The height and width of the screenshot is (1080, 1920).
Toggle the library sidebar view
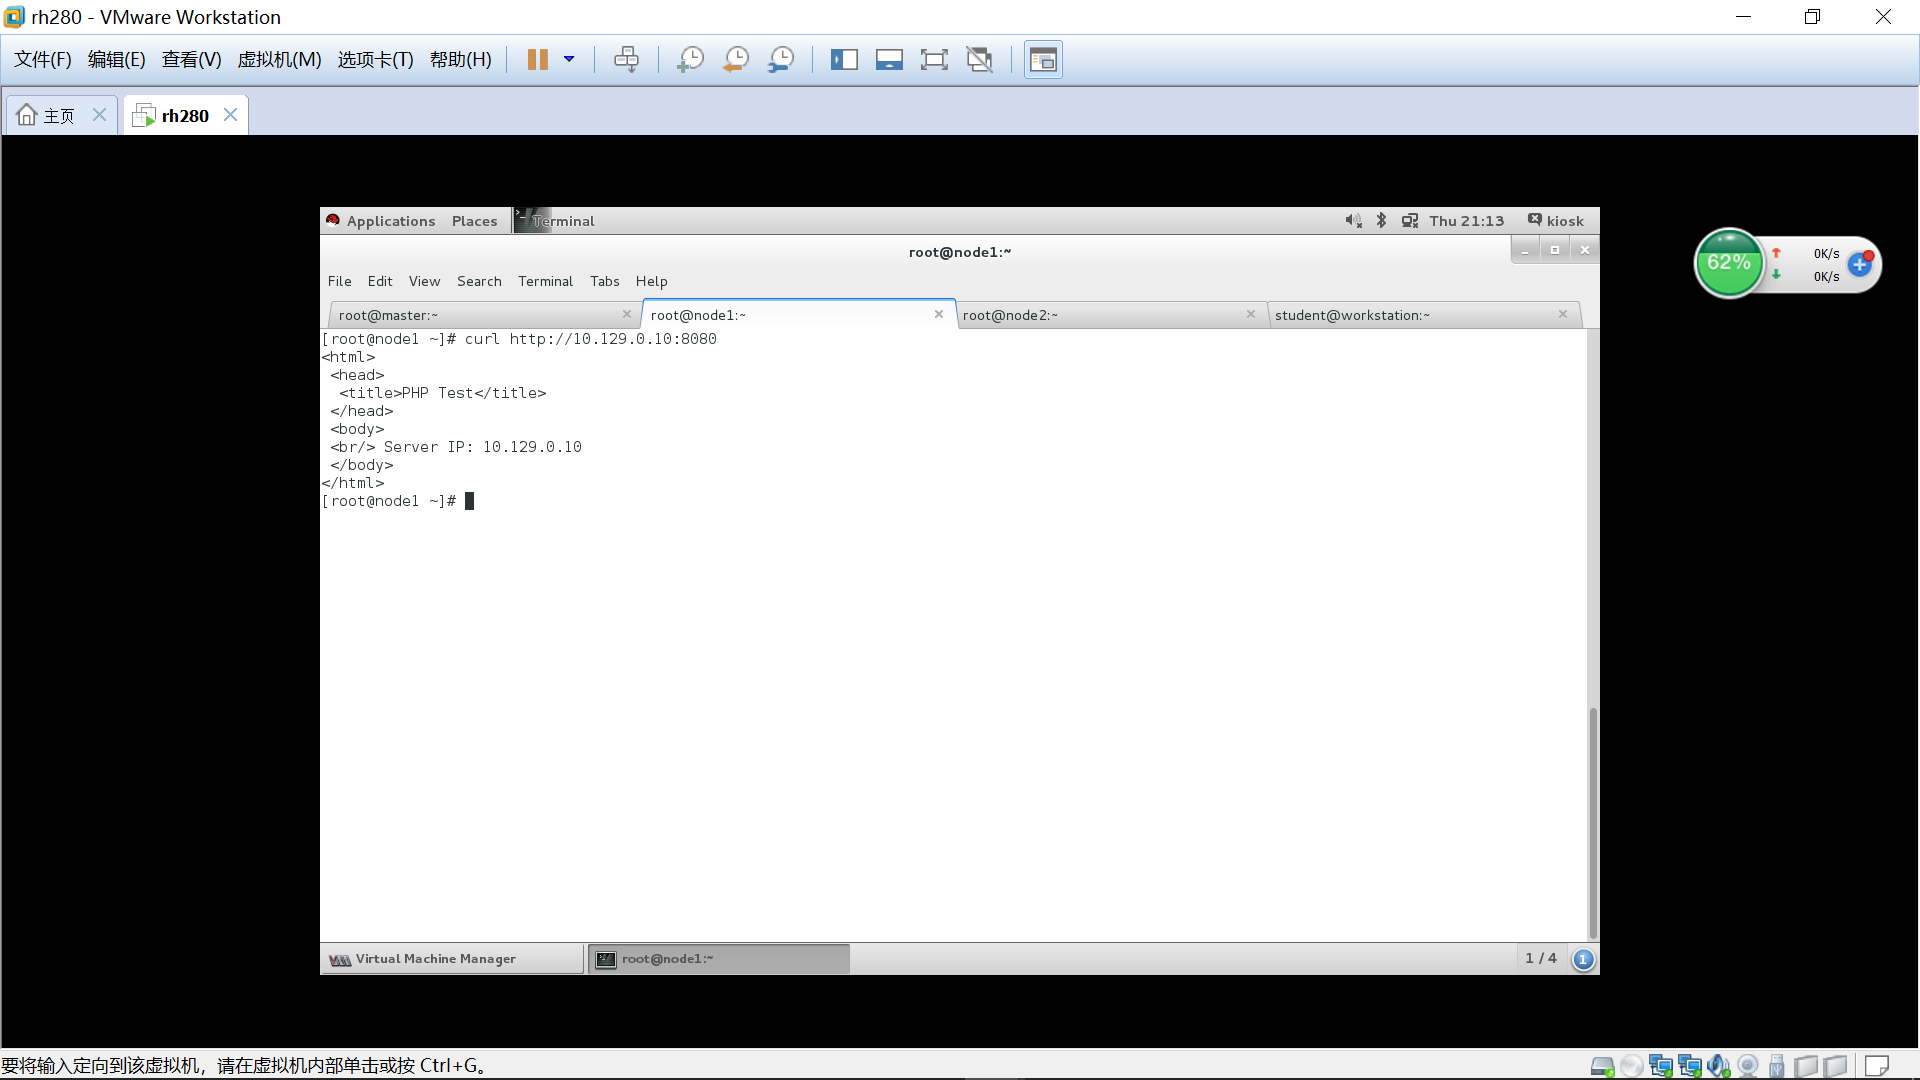coord(844,60)
